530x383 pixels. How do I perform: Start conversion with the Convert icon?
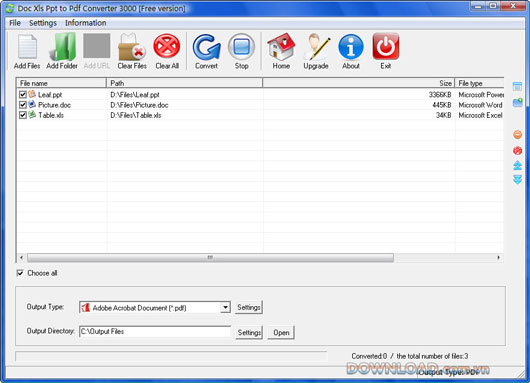tap(207, 47)
